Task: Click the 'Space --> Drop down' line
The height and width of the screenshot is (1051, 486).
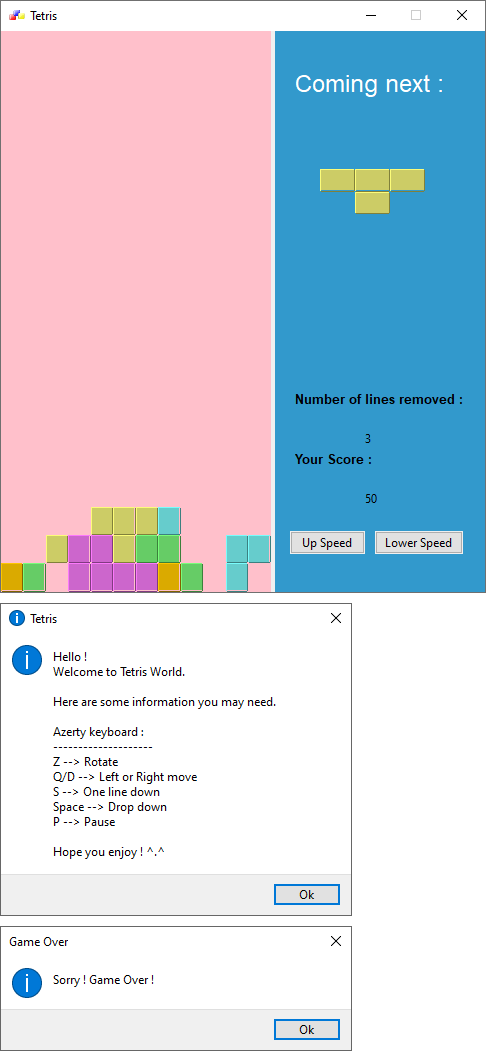Action: [x=110, y=807]
